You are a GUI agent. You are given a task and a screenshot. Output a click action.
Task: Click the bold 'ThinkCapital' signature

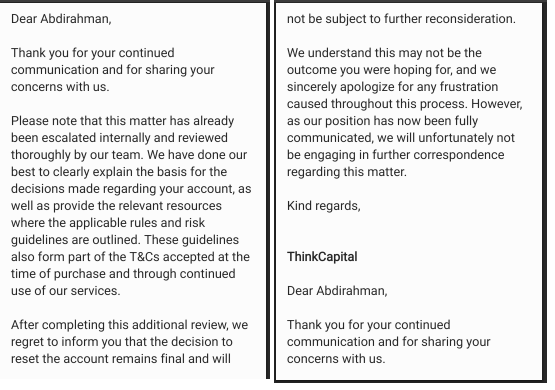[322, 257]
